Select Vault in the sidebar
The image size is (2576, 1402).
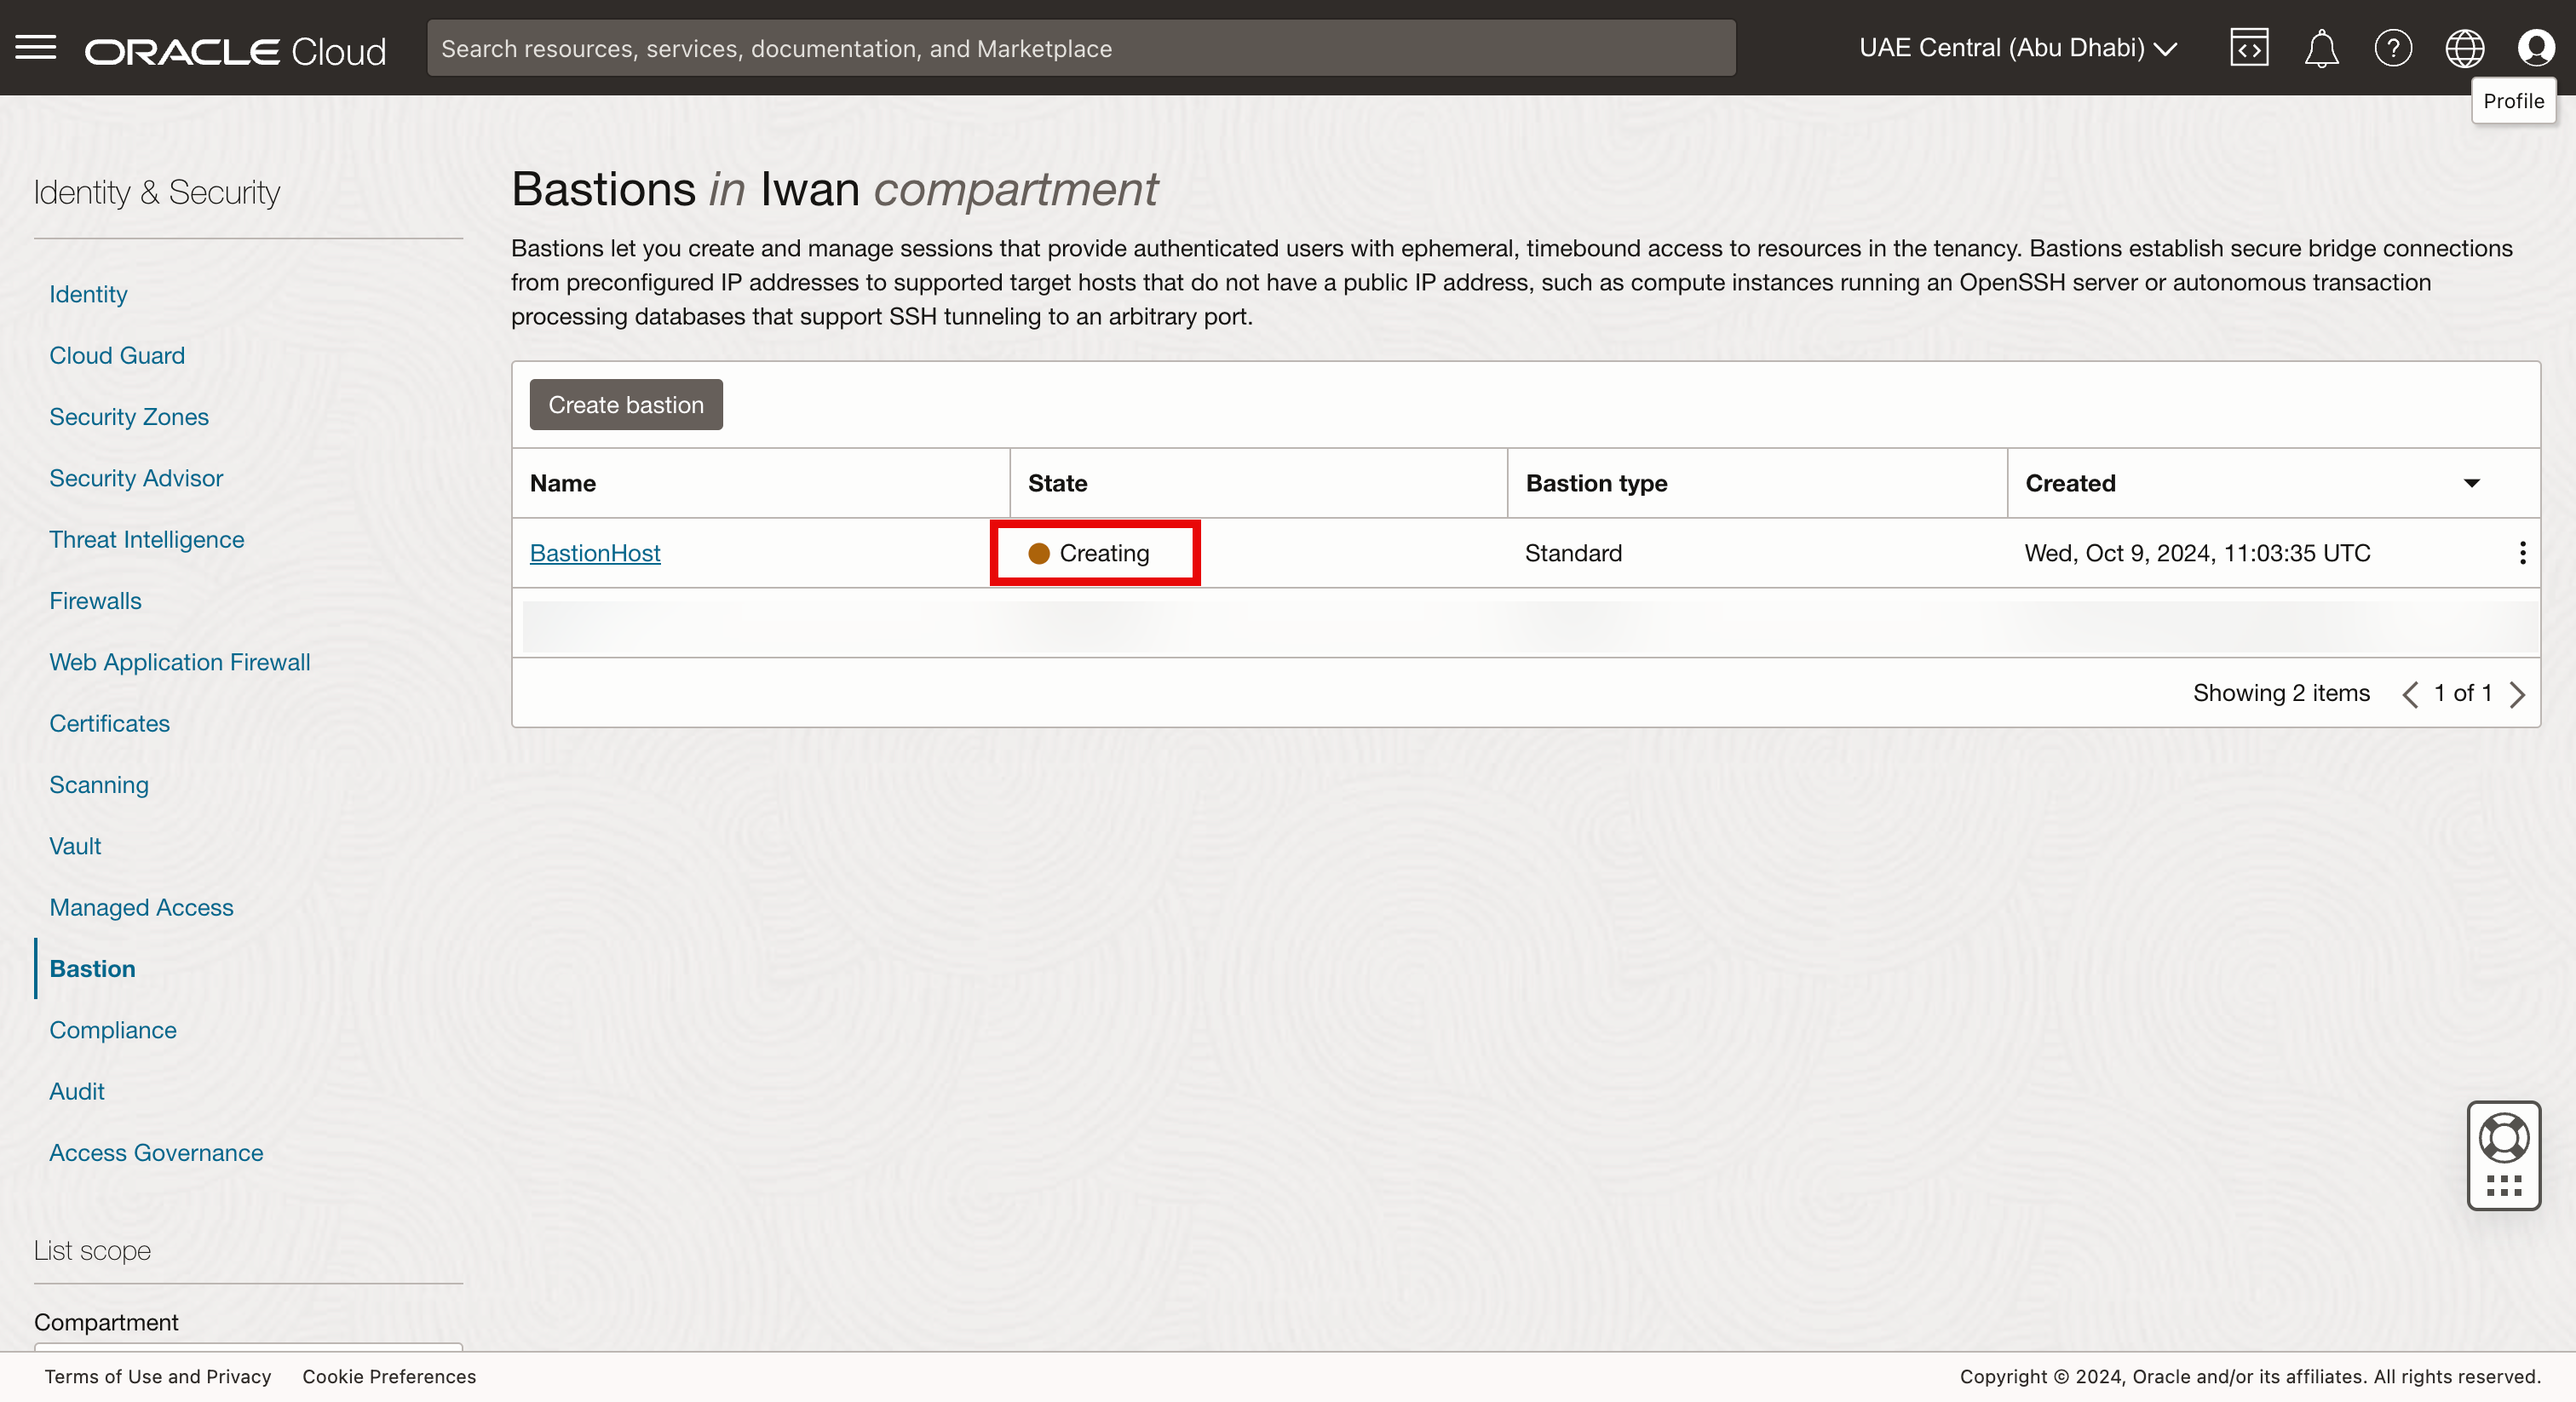(75, 846)
